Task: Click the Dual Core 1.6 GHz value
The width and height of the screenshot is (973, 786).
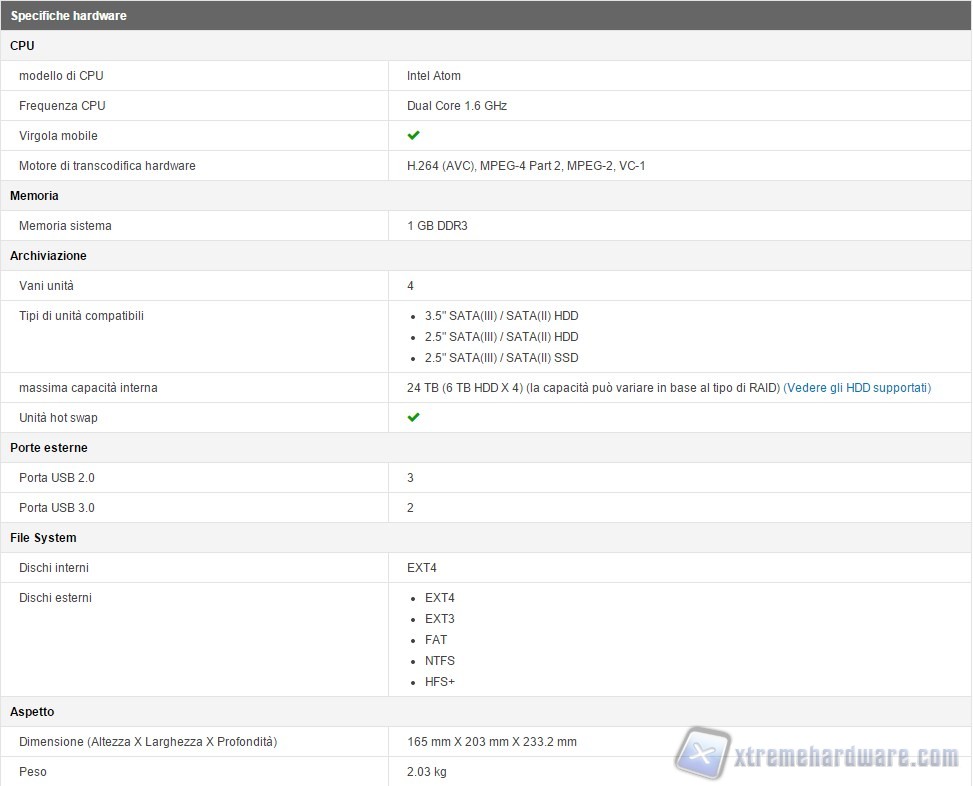Action: click(456, 106)
